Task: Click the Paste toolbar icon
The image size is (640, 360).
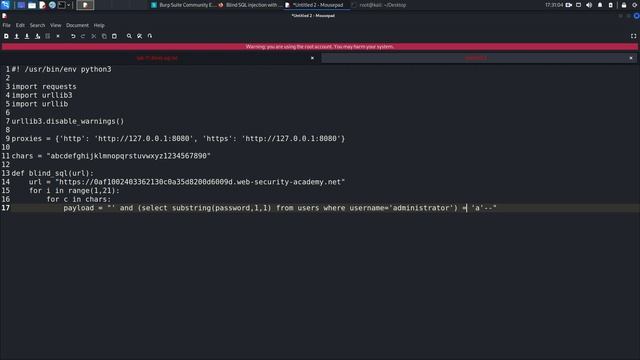Action: pyautogui.click(x=114, y=36)
